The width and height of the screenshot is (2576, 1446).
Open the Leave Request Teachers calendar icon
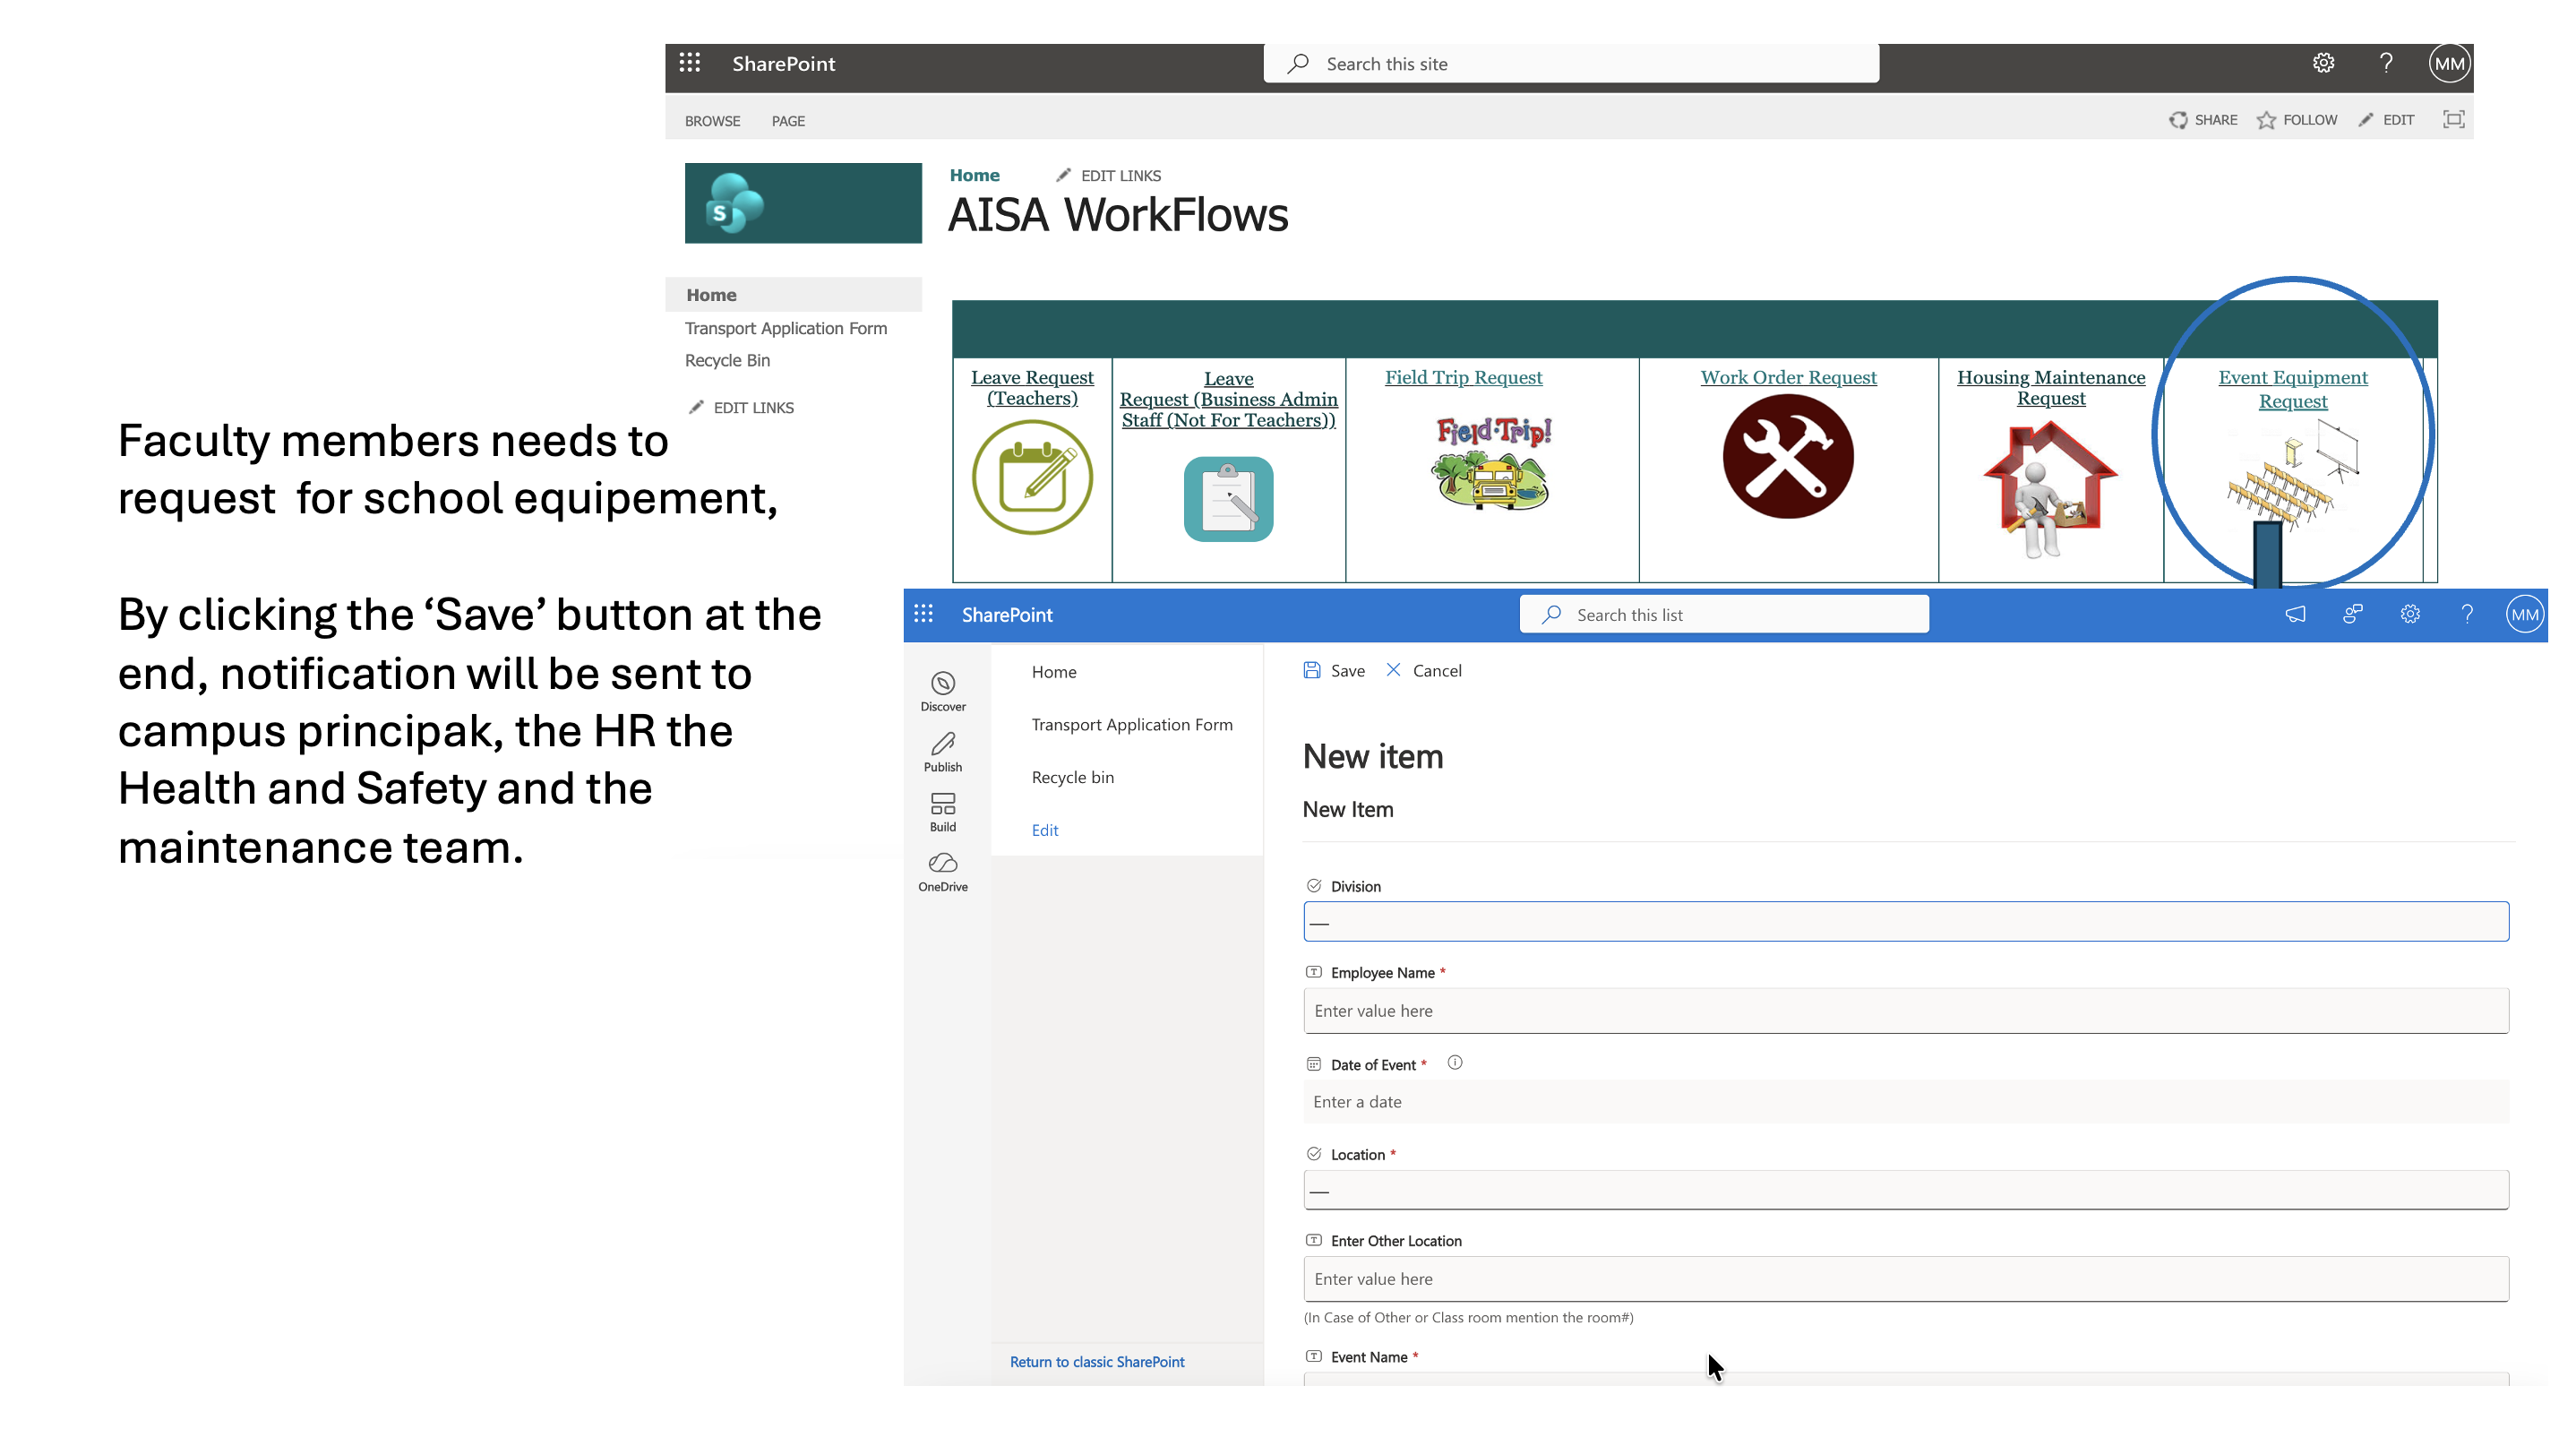[x=1032, y=477]
